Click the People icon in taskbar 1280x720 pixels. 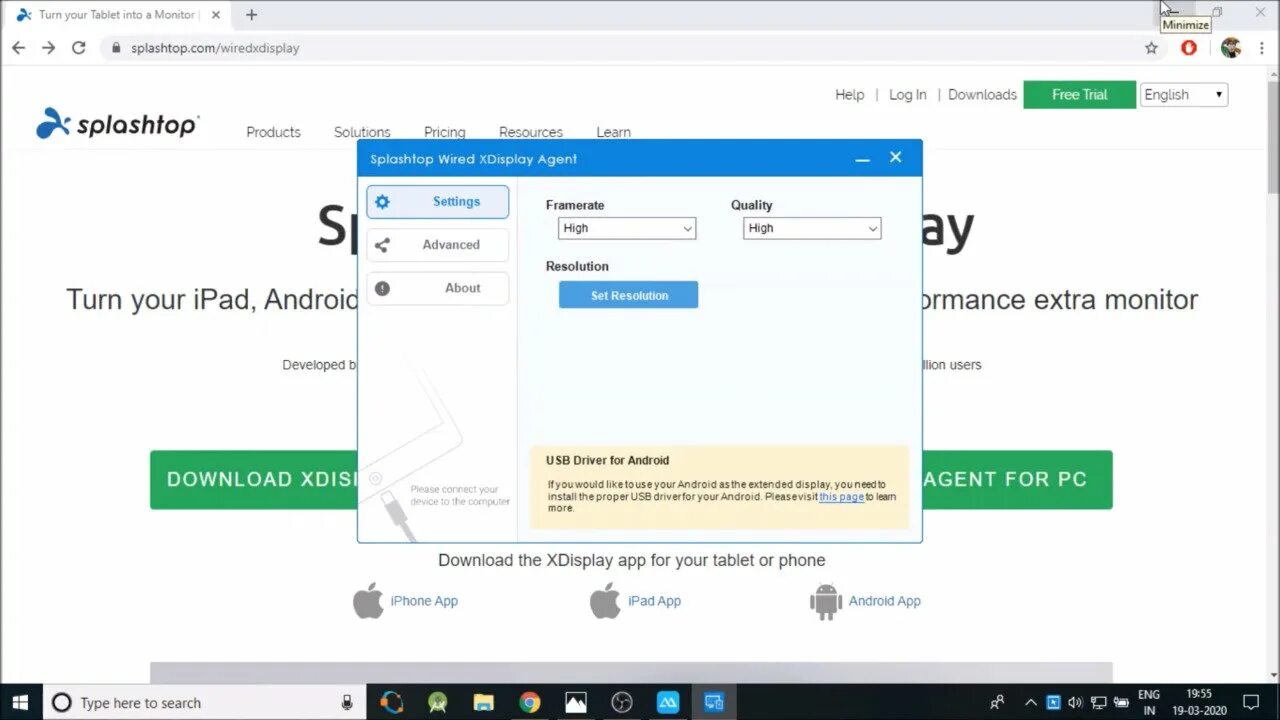tap(997, 702)
